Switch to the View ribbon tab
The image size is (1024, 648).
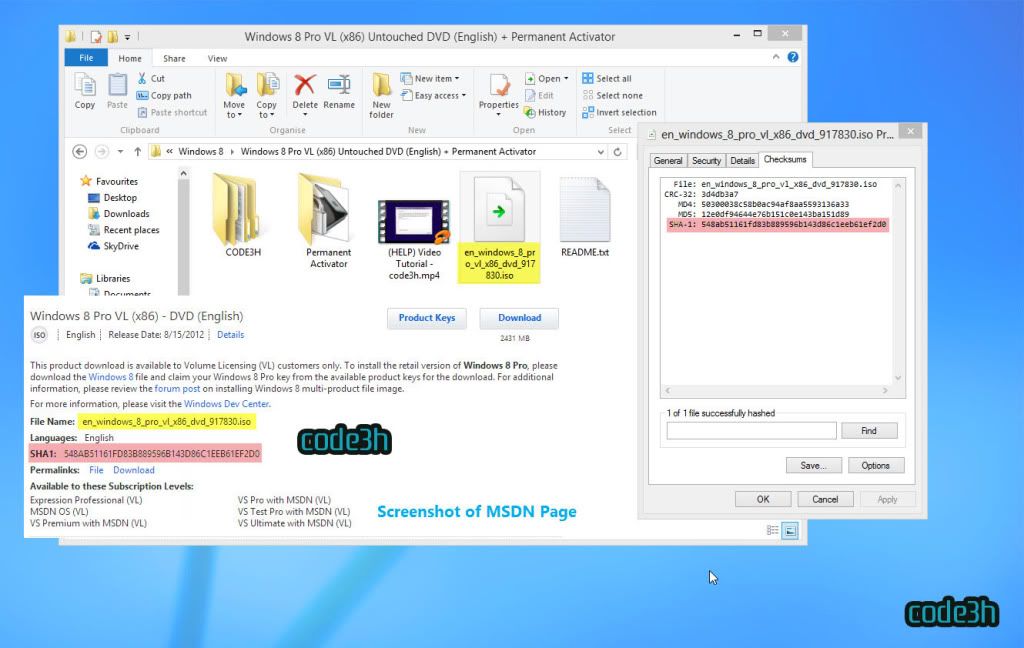tap(218, 58)
